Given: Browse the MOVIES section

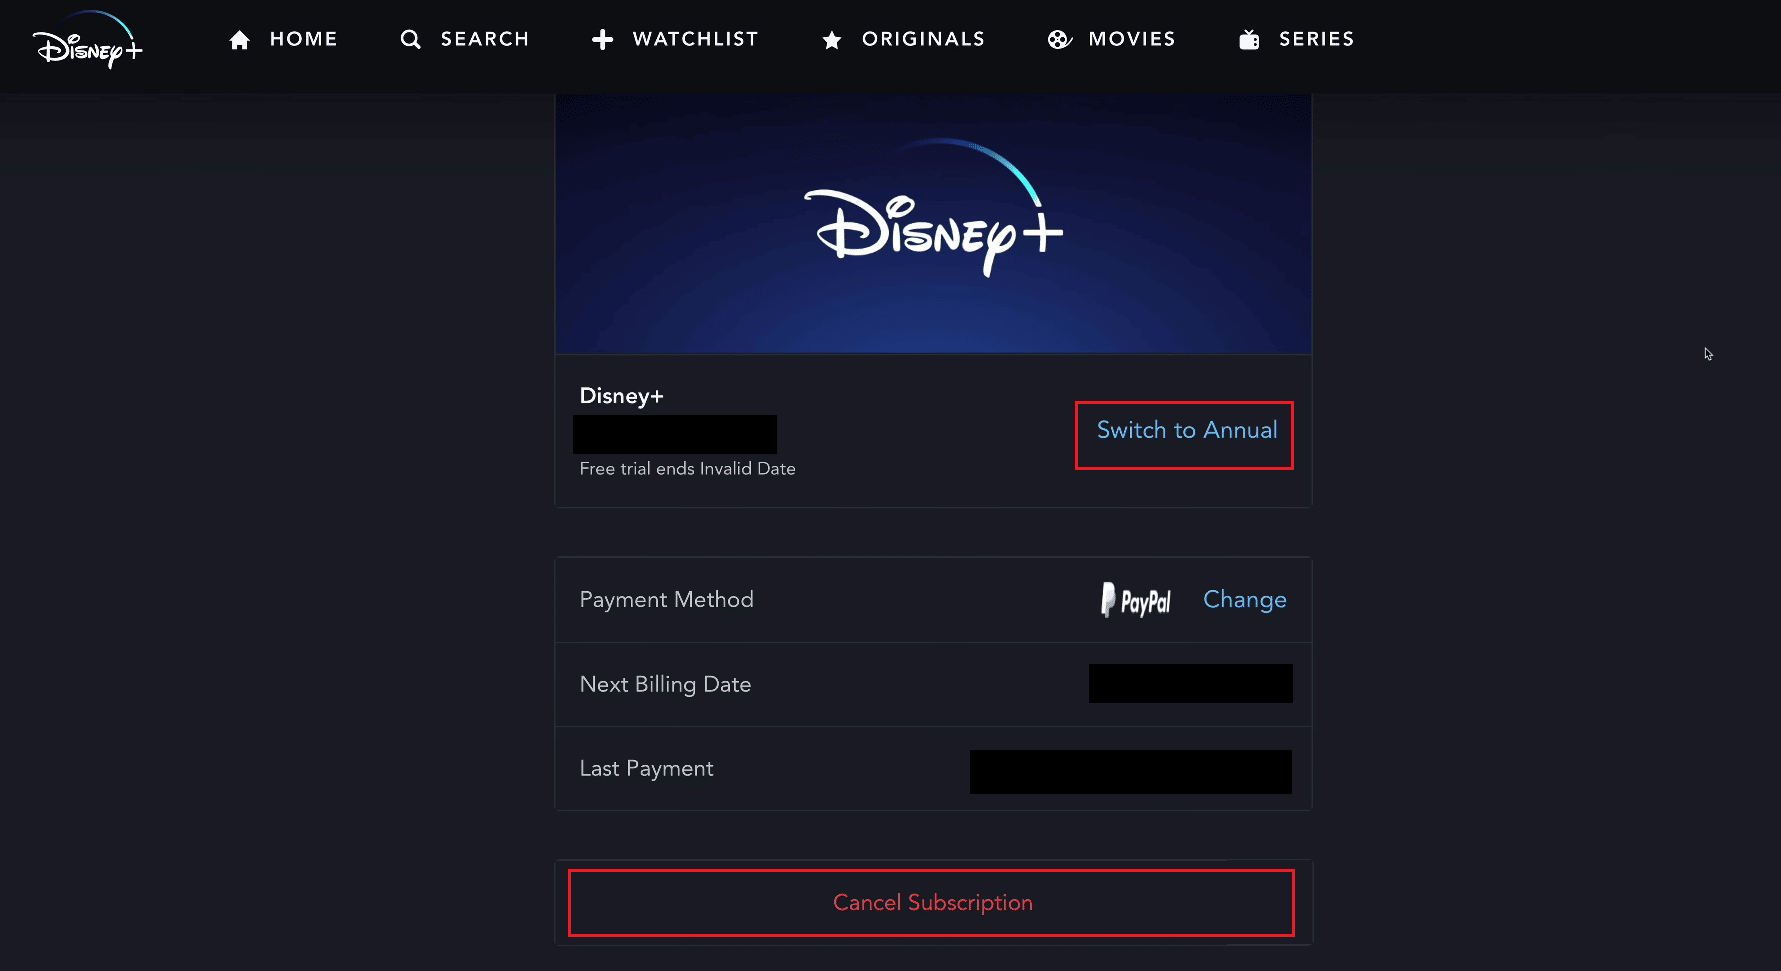Looking at the screenshot, I should [1131, 39].
